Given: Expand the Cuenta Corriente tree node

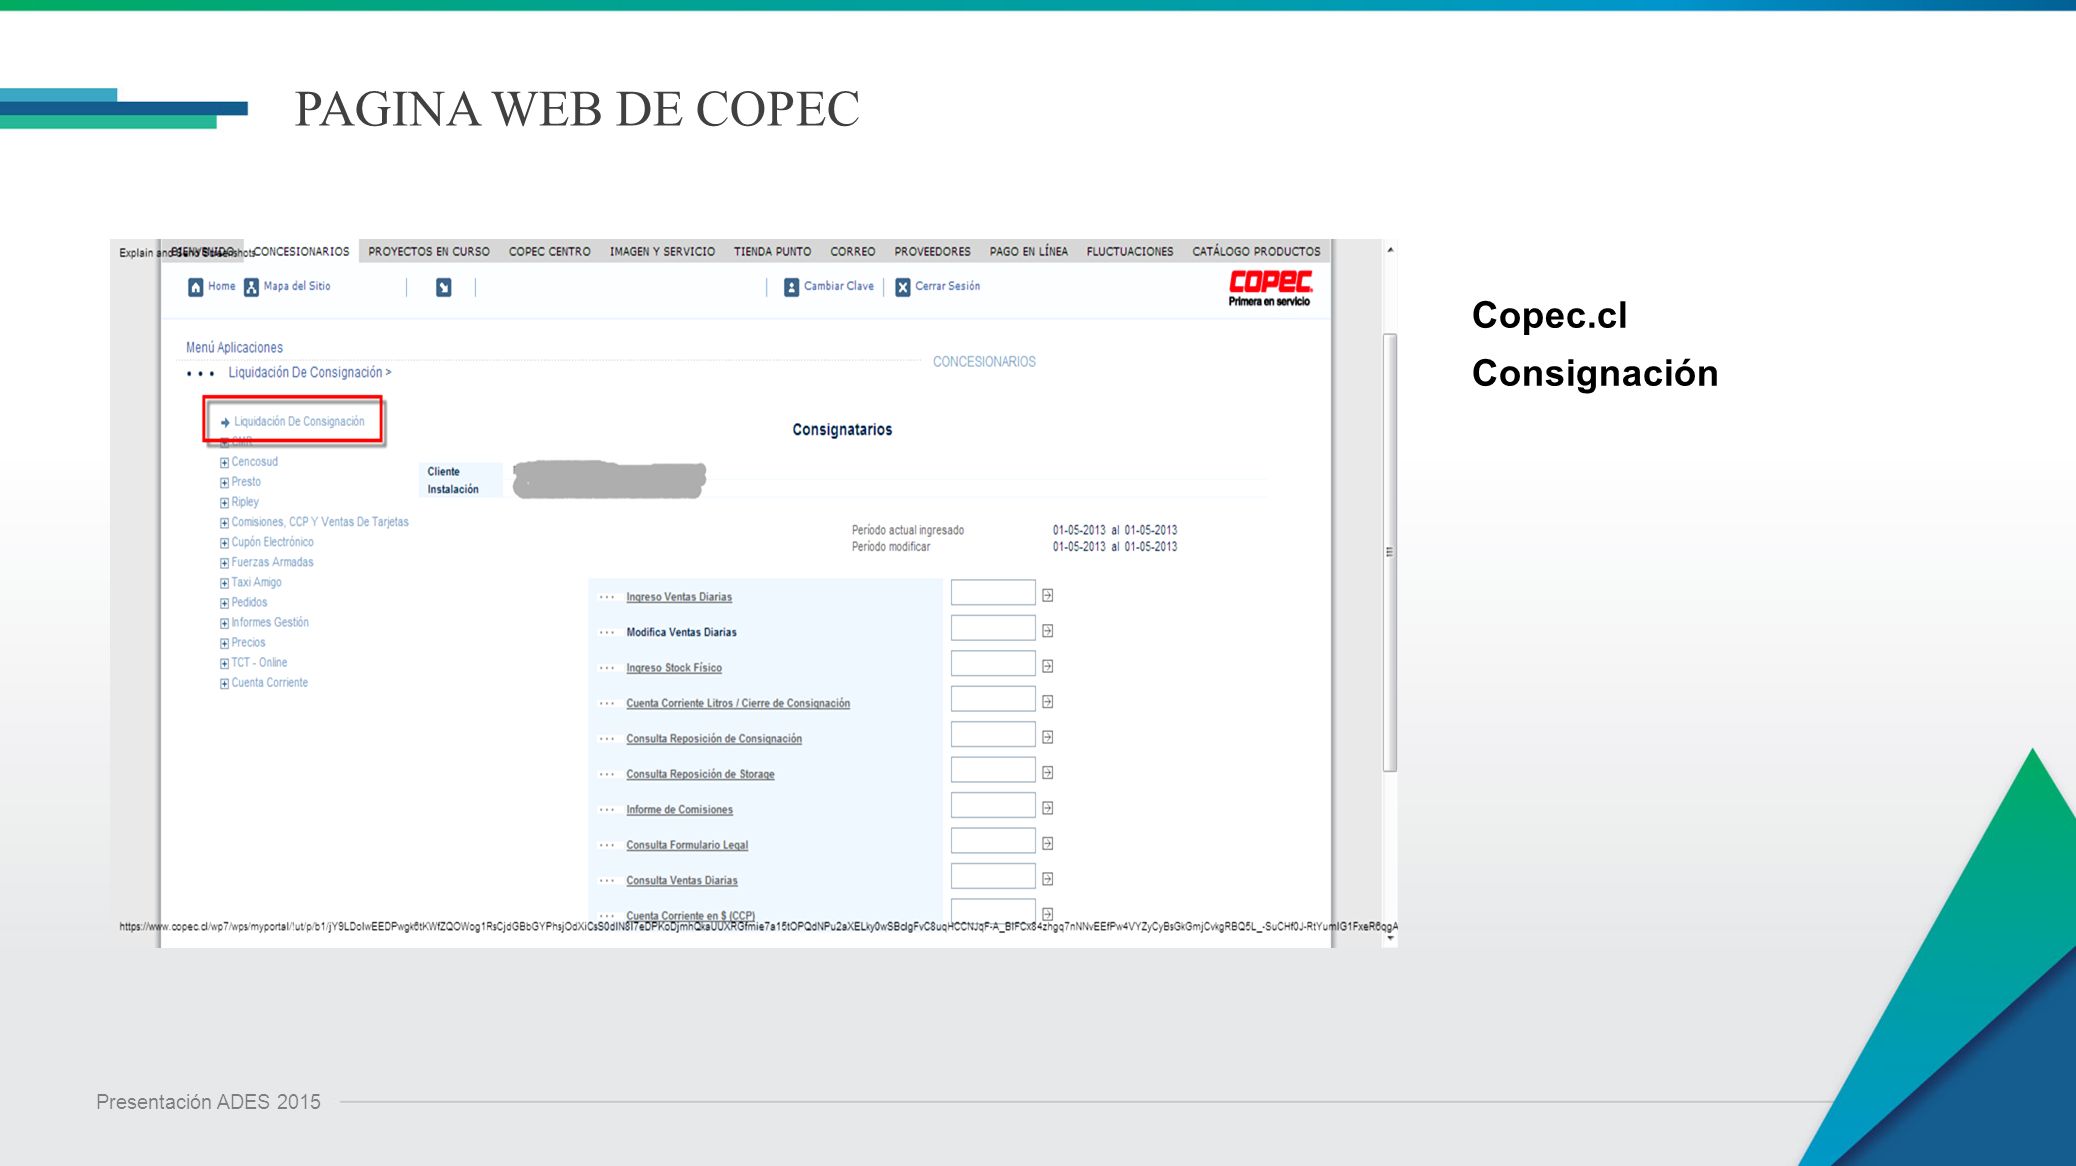Looking at the screenshot, I should tap(224, 684).
